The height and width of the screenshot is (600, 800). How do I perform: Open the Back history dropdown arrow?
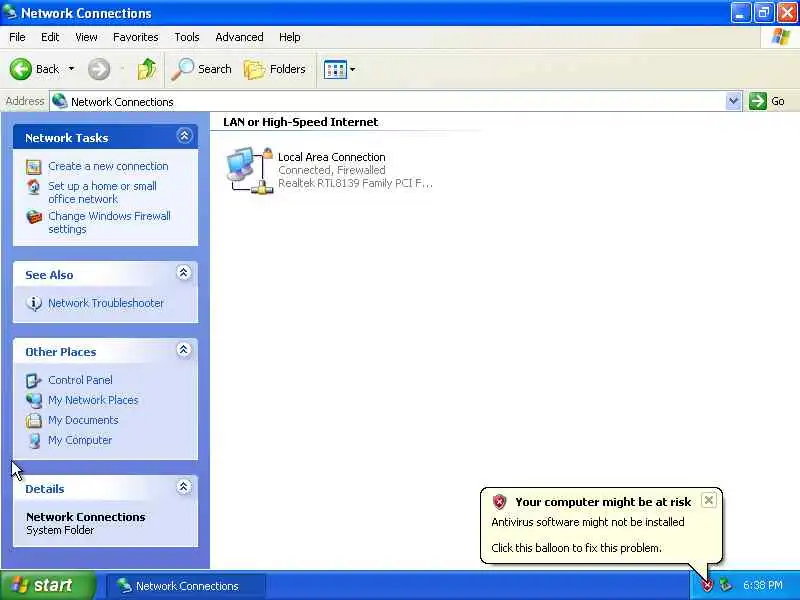pyautogui.click(x=71, y=69)
